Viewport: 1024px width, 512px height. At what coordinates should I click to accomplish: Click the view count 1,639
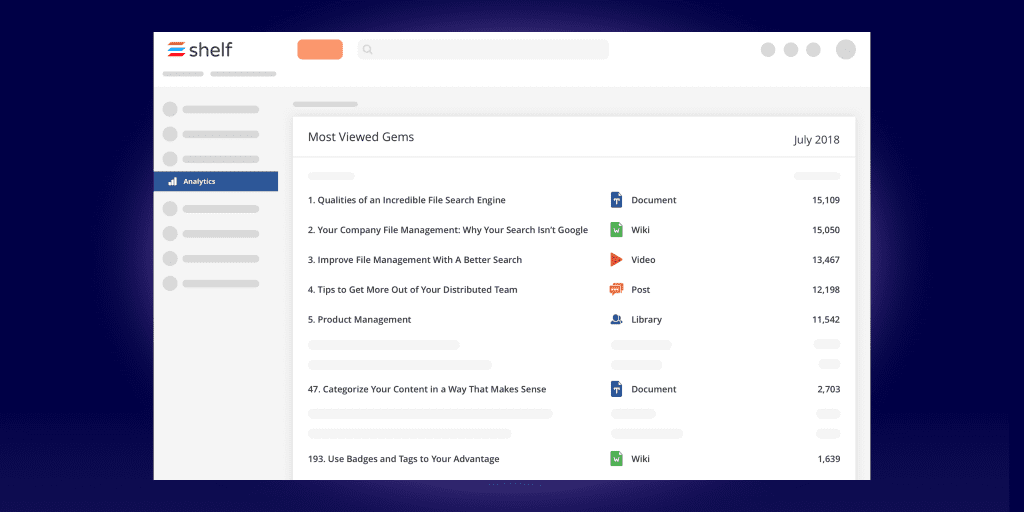829,459
